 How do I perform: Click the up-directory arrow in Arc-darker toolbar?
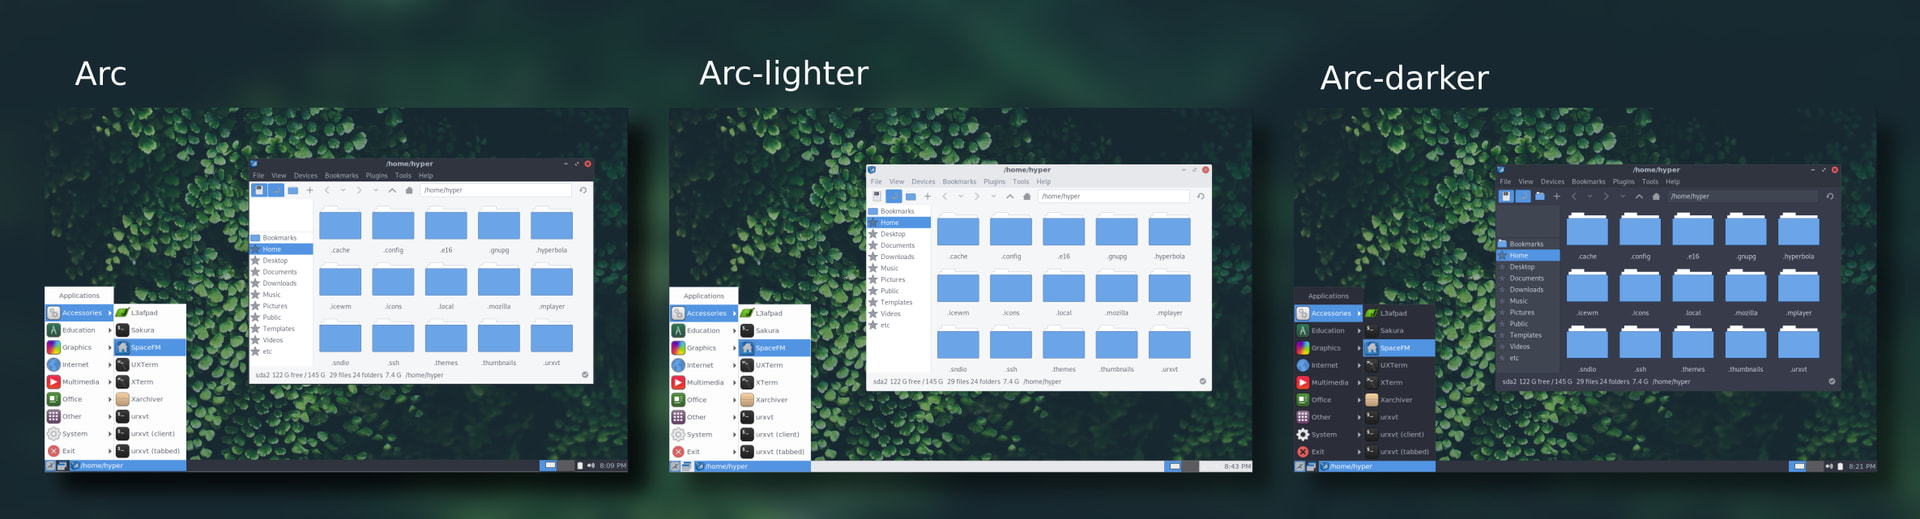(1639, 197)
